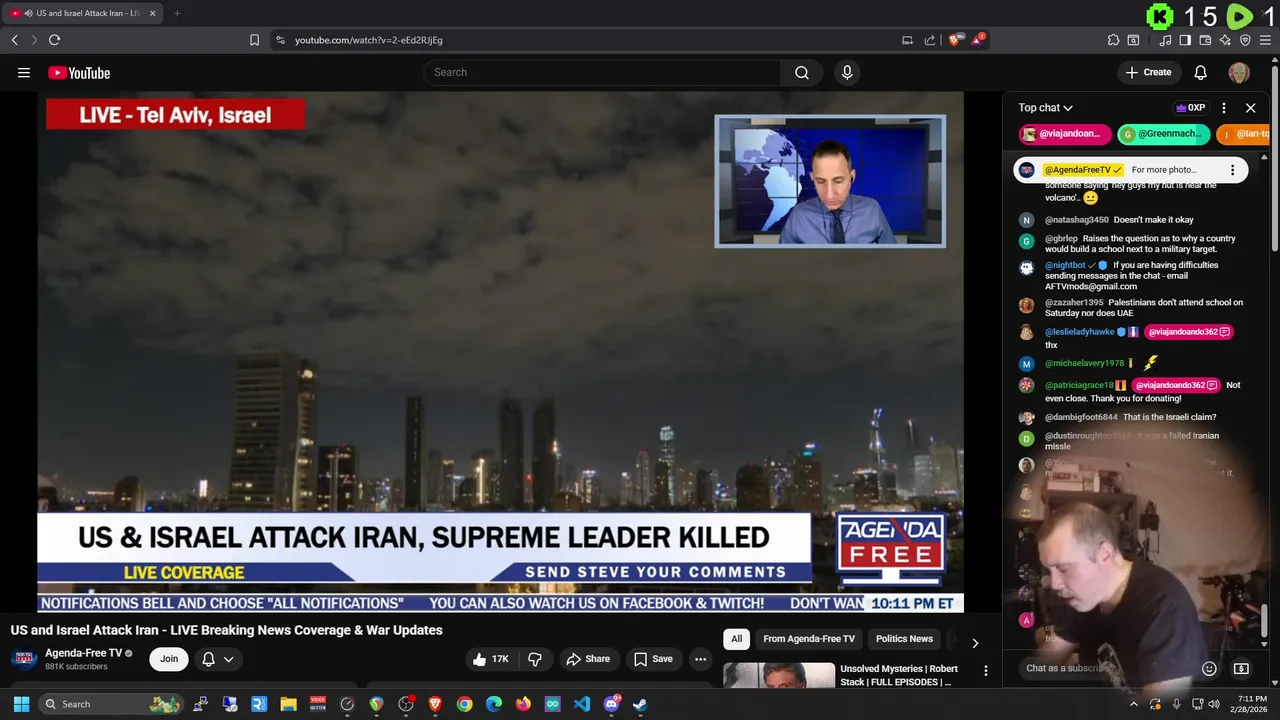The image size is (1280, 720).
Task: Bookmark this page in address bar
Action: 254,40
